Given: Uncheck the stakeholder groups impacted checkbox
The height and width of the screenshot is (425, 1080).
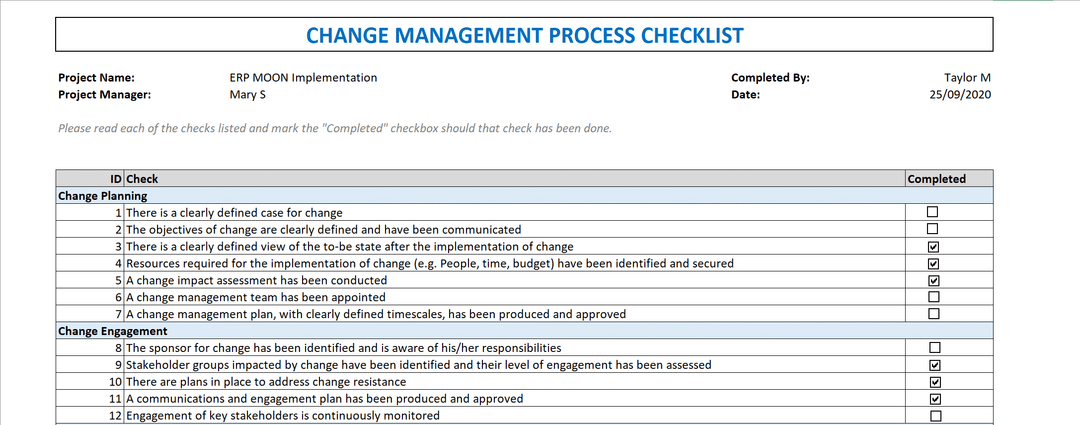Looking at the screenshot, I should [933, 365].
